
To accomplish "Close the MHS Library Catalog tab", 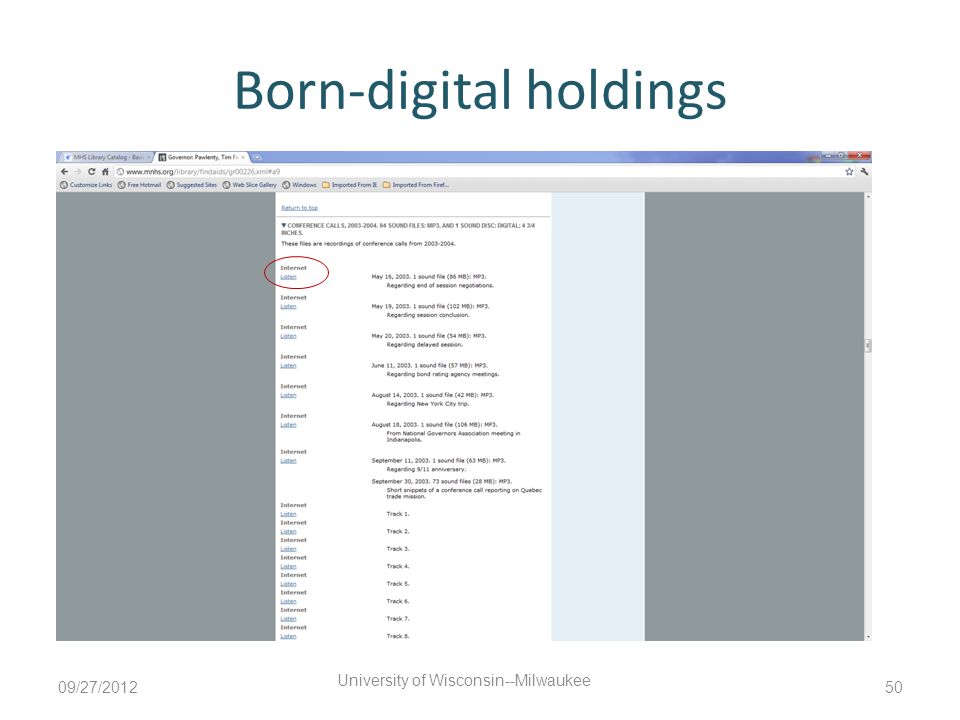I will tap(149, 157).
